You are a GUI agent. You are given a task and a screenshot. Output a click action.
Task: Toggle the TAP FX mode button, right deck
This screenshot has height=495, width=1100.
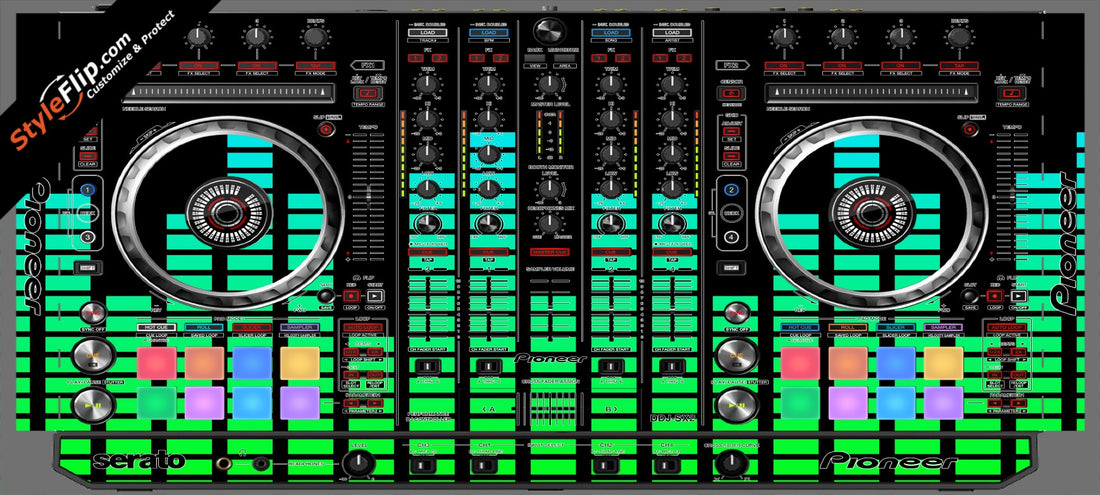coord(956,66)
